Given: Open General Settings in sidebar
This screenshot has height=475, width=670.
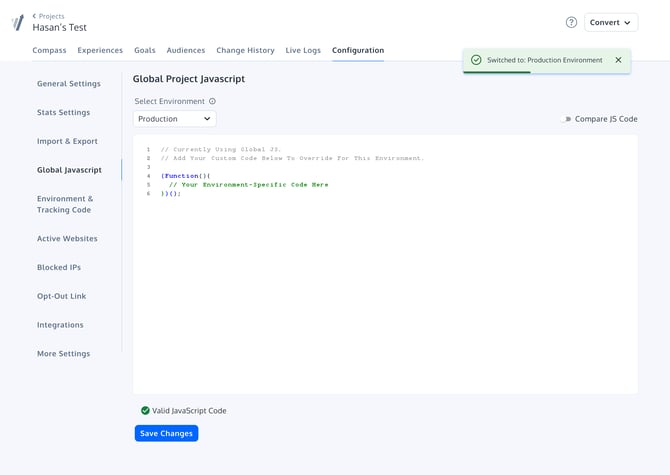Looking at the screenshot, I should [x=69, y=84].
